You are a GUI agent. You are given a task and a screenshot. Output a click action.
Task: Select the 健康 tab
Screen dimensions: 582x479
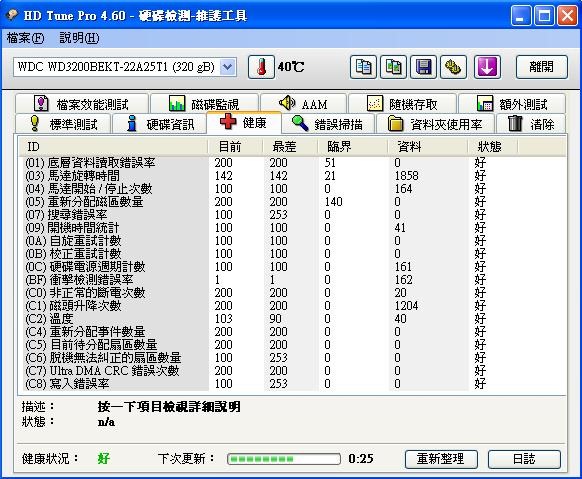(x=244, y=122)
